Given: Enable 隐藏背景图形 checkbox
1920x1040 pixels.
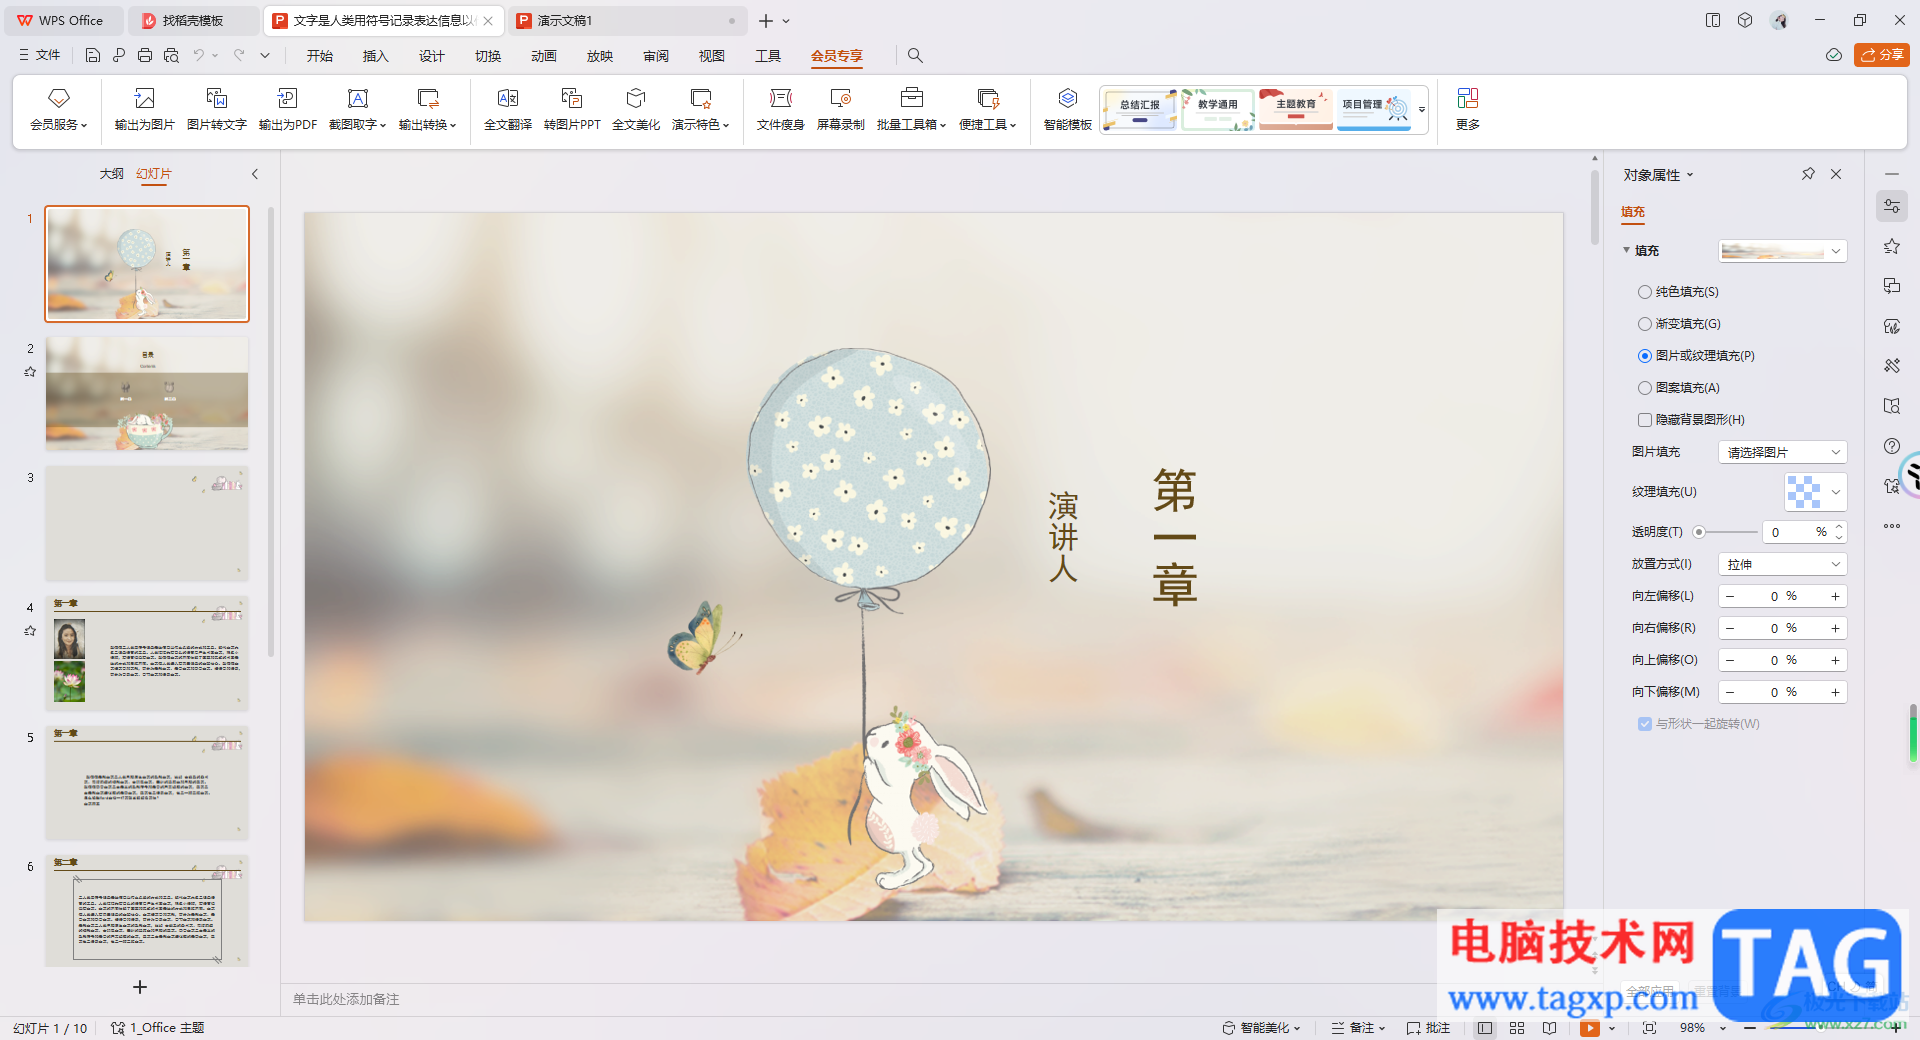Looking at the screenshot, I should [x=1645, y=420].
